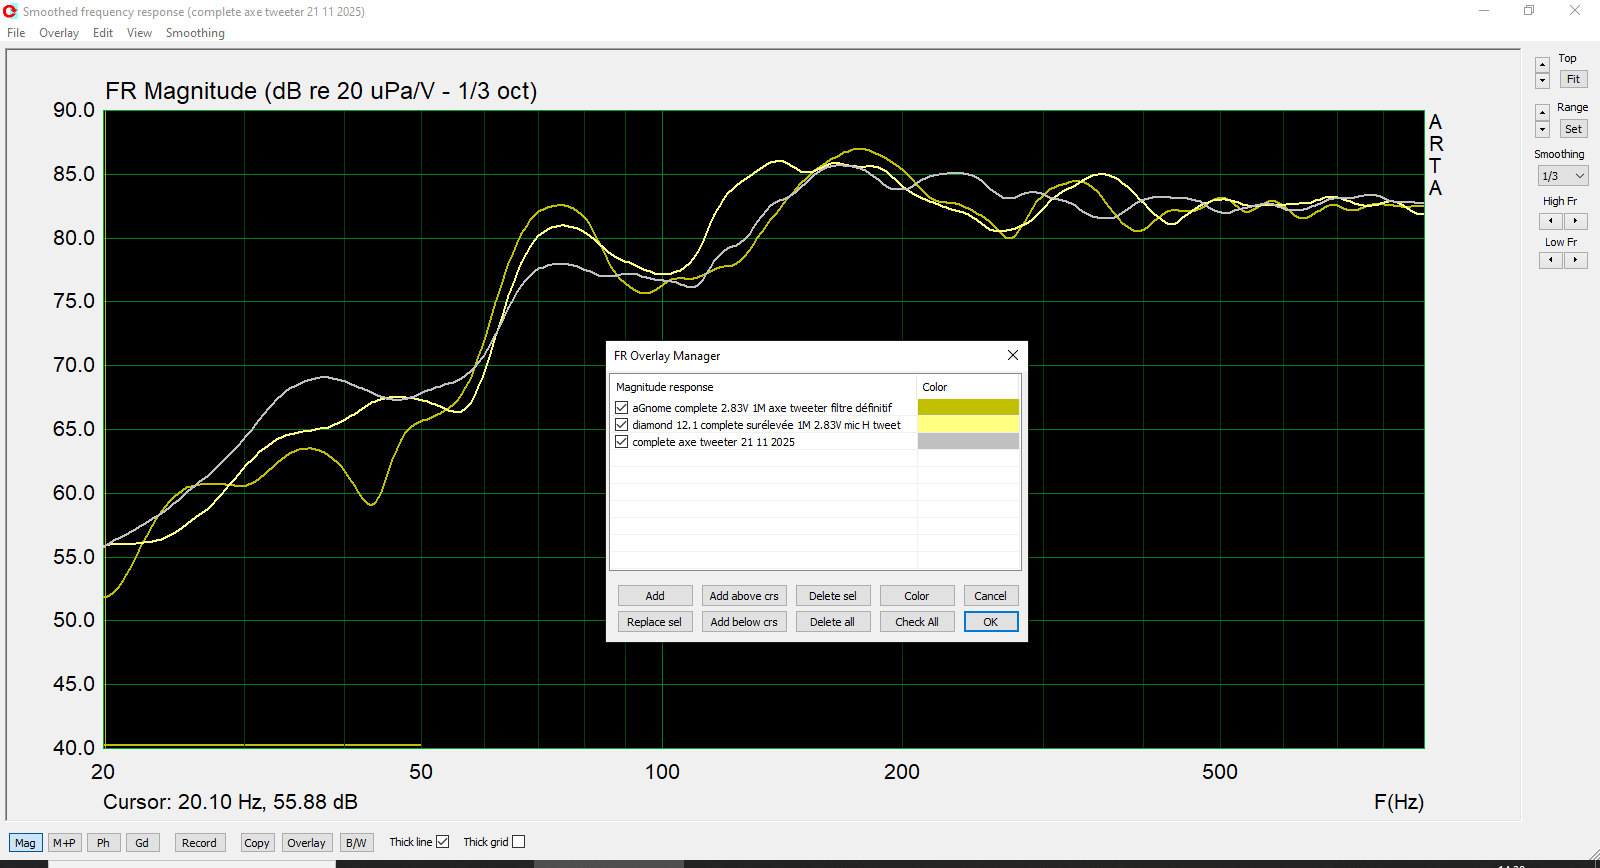
Task: Click the Delete all button
Action: point(832,622)
